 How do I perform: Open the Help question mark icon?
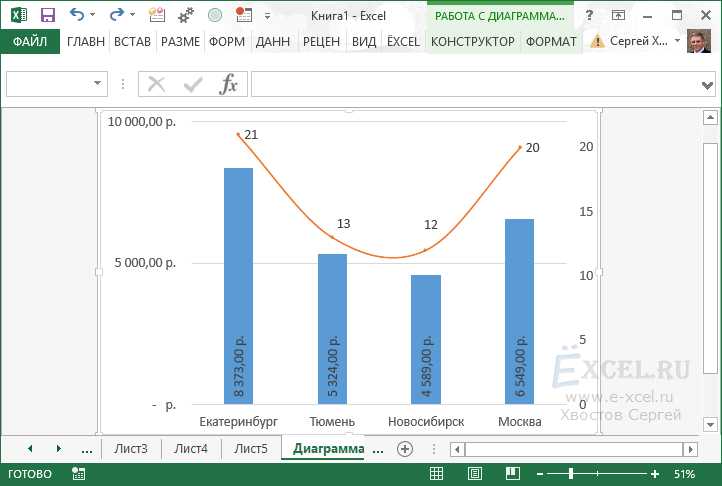click(x=589, y=15)
